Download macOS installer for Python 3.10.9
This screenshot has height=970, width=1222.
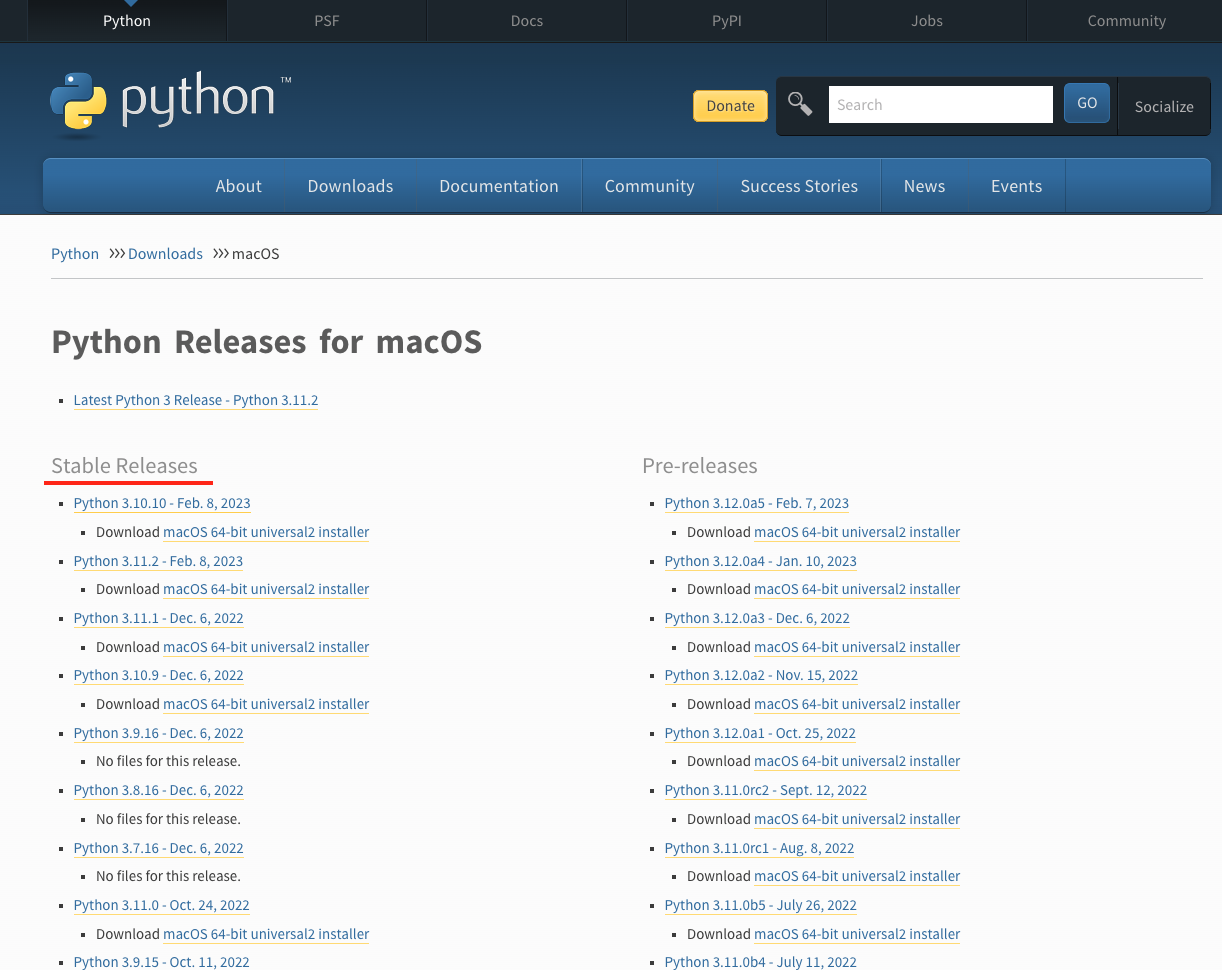click(x=266, y=704)
